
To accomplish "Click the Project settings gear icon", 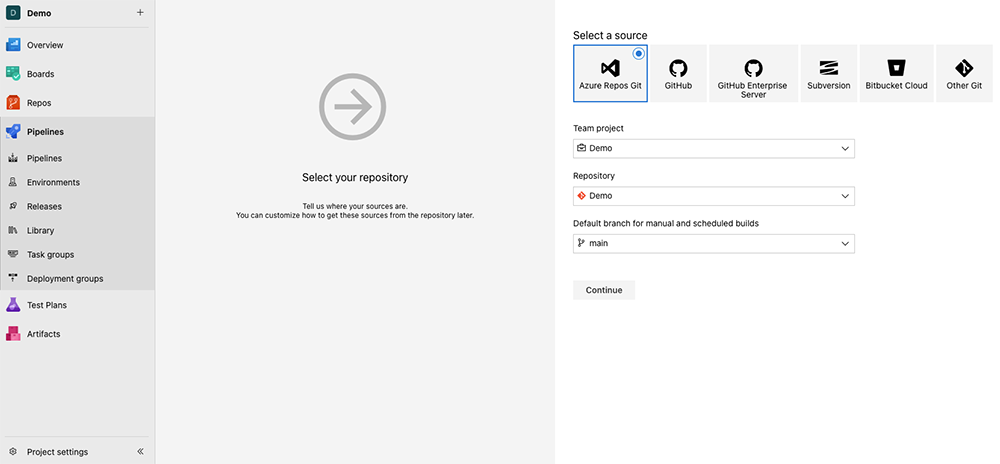I will [13, 452].
